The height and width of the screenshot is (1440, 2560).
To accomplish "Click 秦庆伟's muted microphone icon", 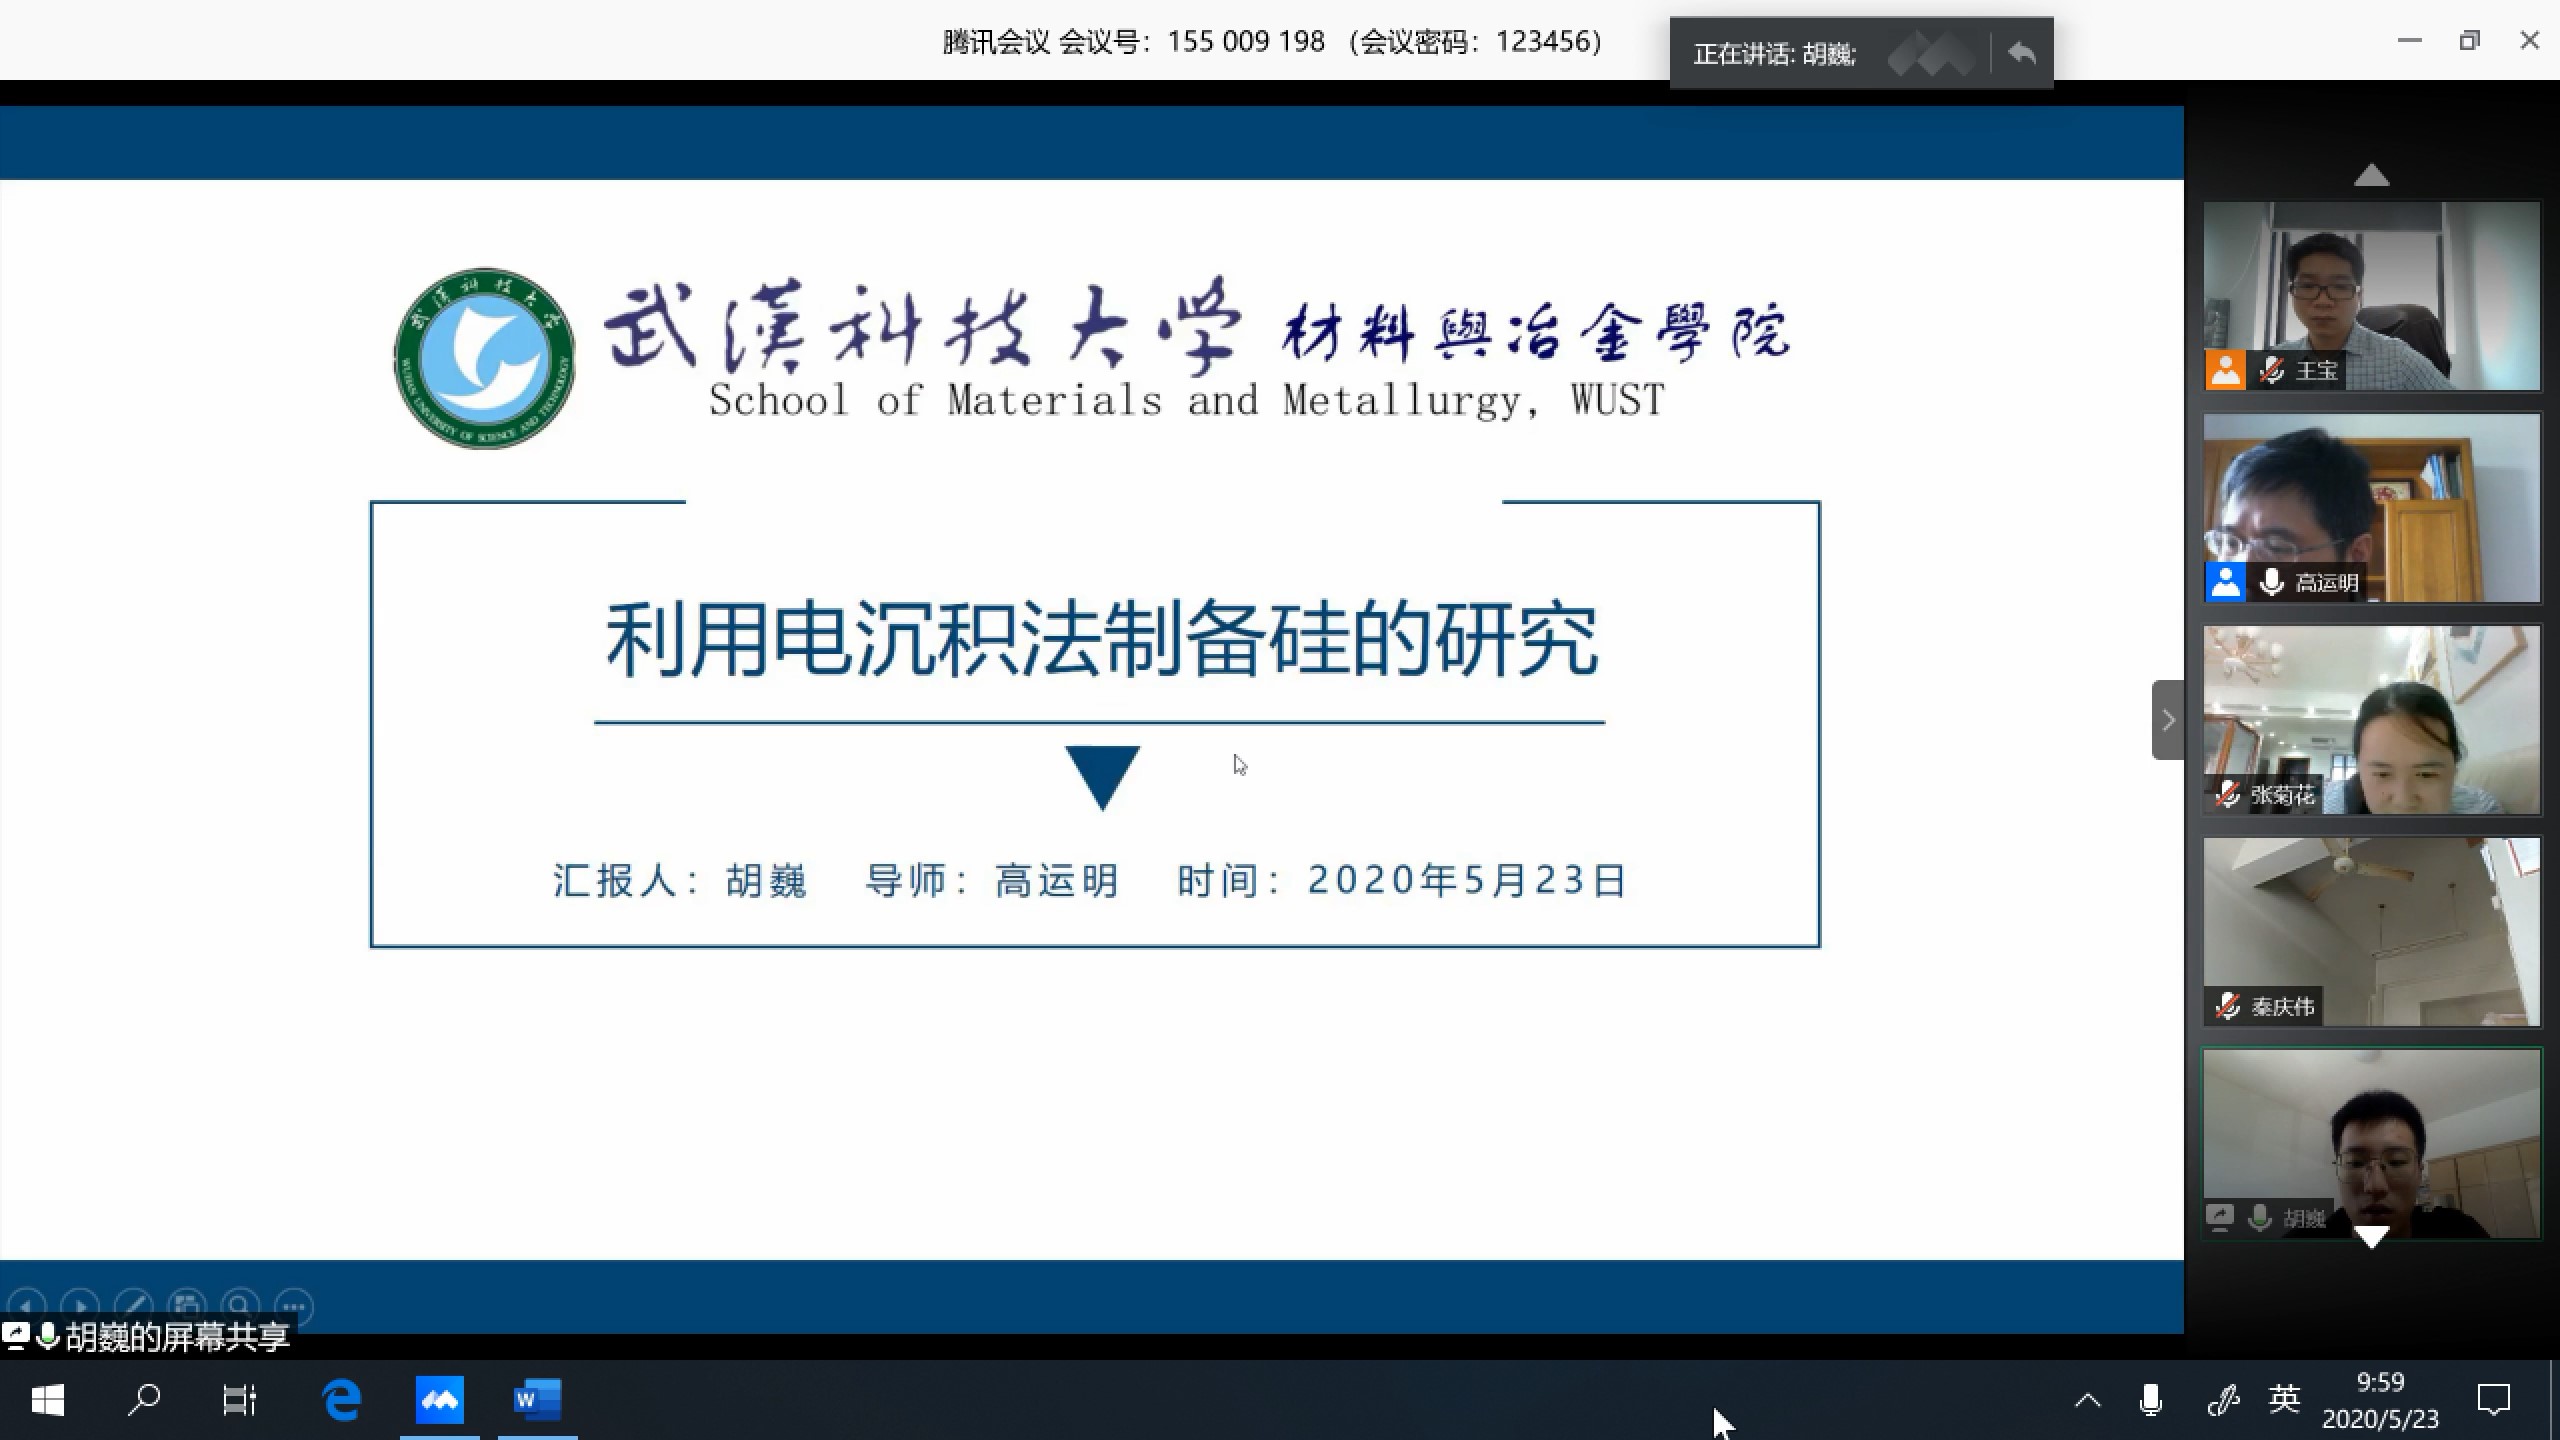I will click(2227, 1006).
